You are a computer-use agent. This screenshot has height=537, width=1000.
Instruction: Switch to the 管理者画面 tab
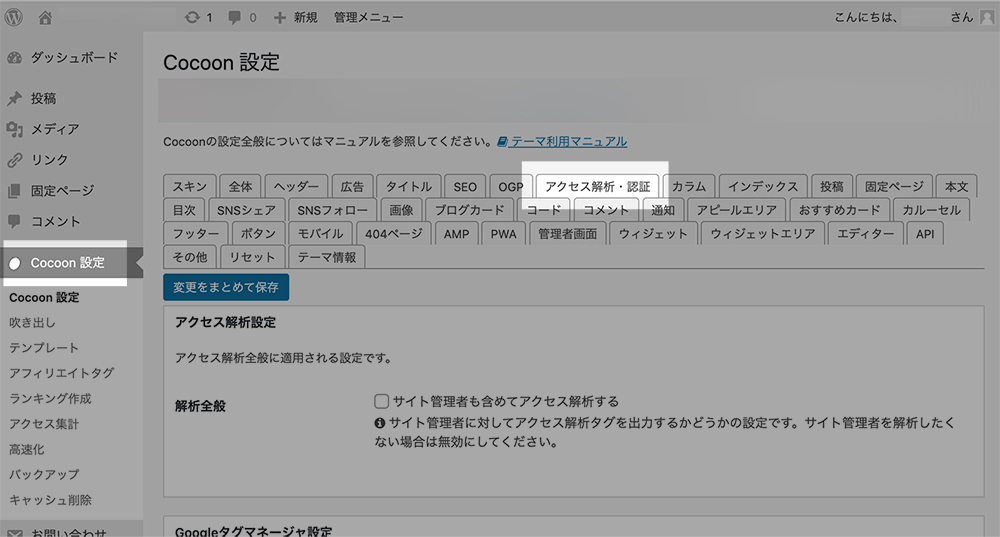tap(567, 233)
